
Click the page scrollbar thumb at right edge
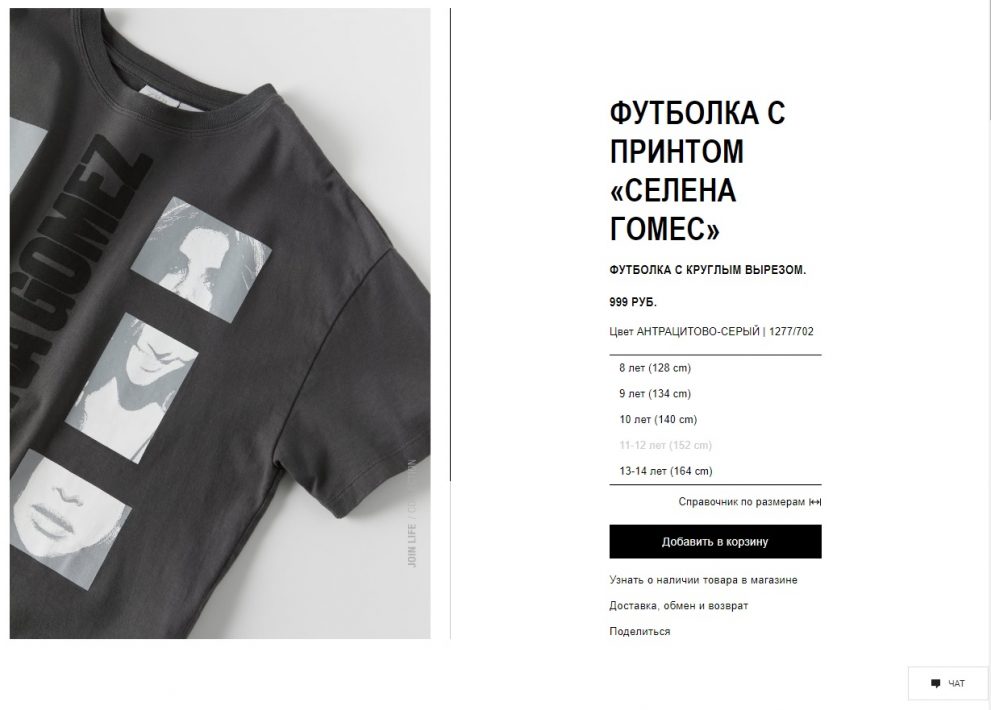(x=989, y=60)
